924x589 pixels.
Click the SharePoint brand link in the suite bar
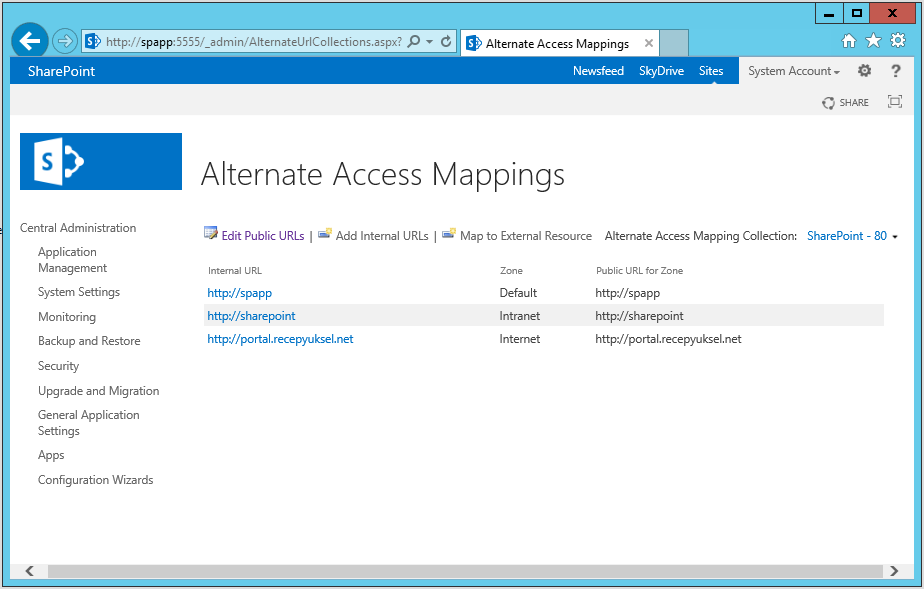point(61,71)
